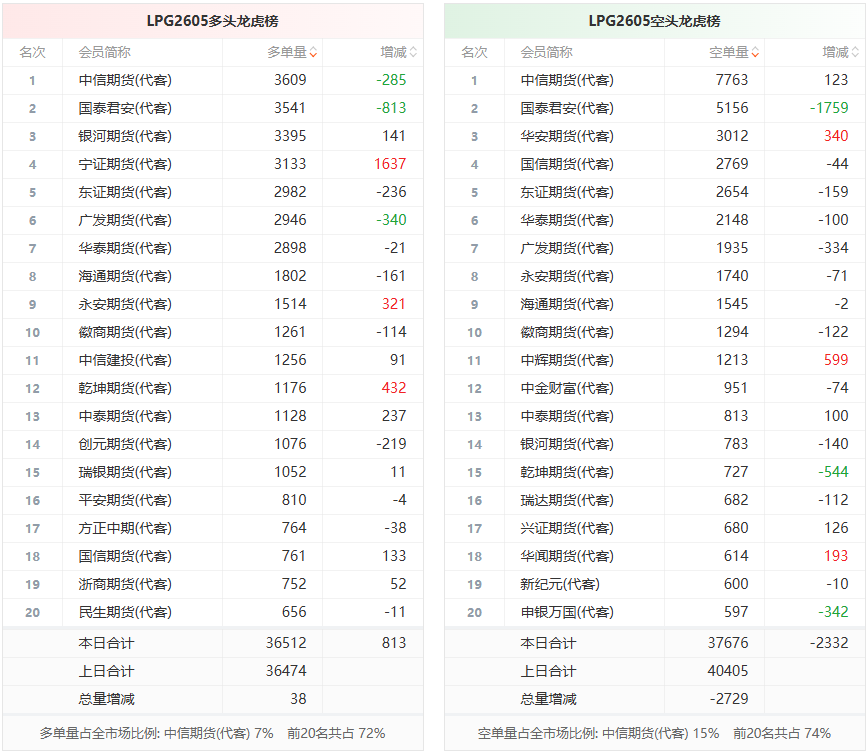Select 中信建投(代客) row name
The image size is (868, 753).
125,360
